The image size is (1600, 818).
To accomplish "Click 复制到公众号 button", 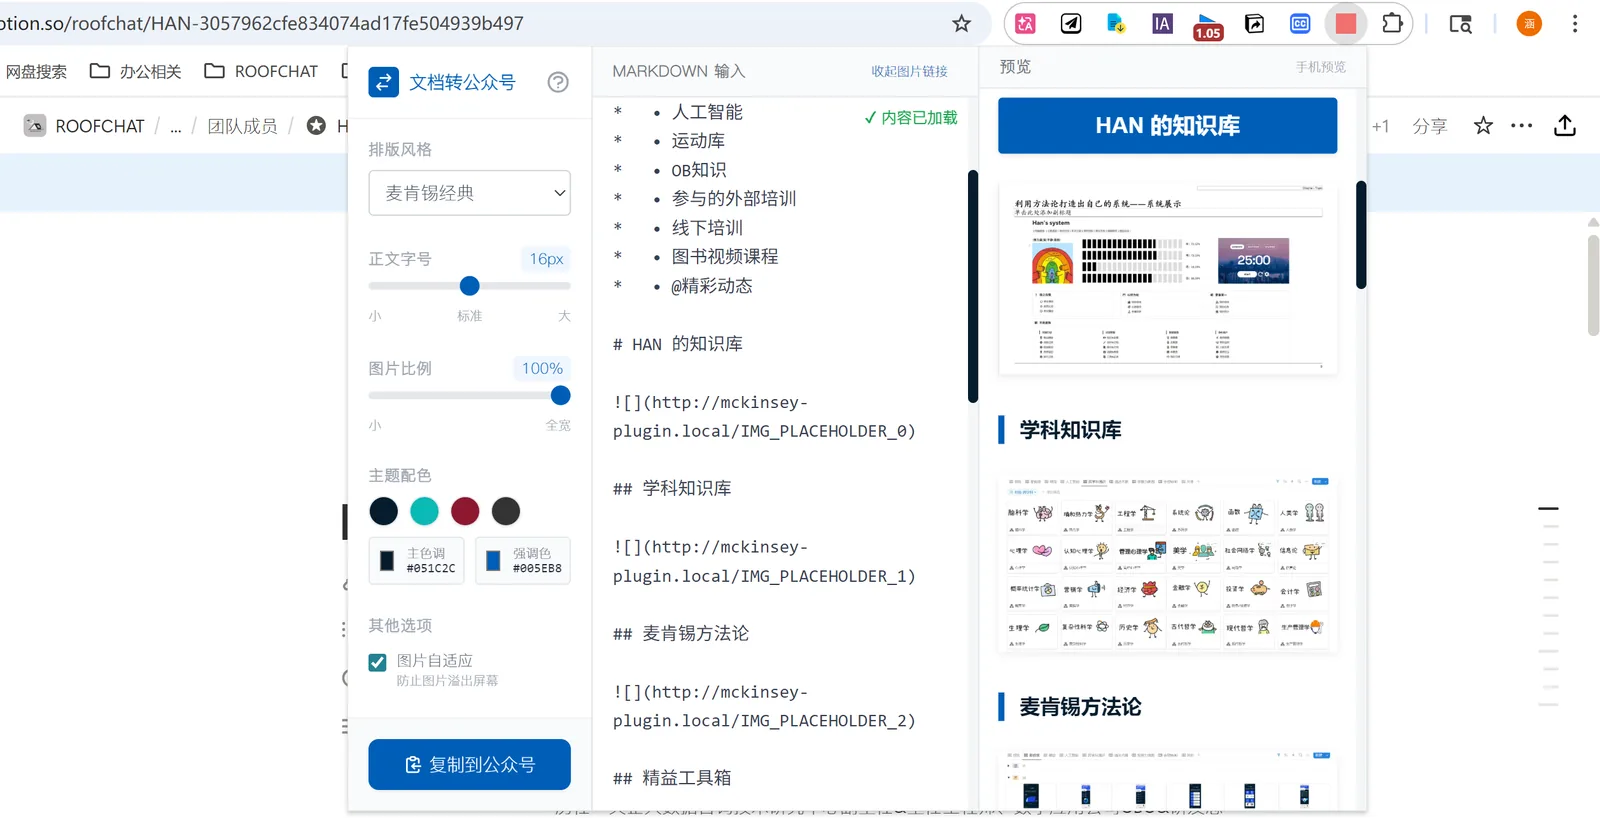I will click(x=469, y=765).
